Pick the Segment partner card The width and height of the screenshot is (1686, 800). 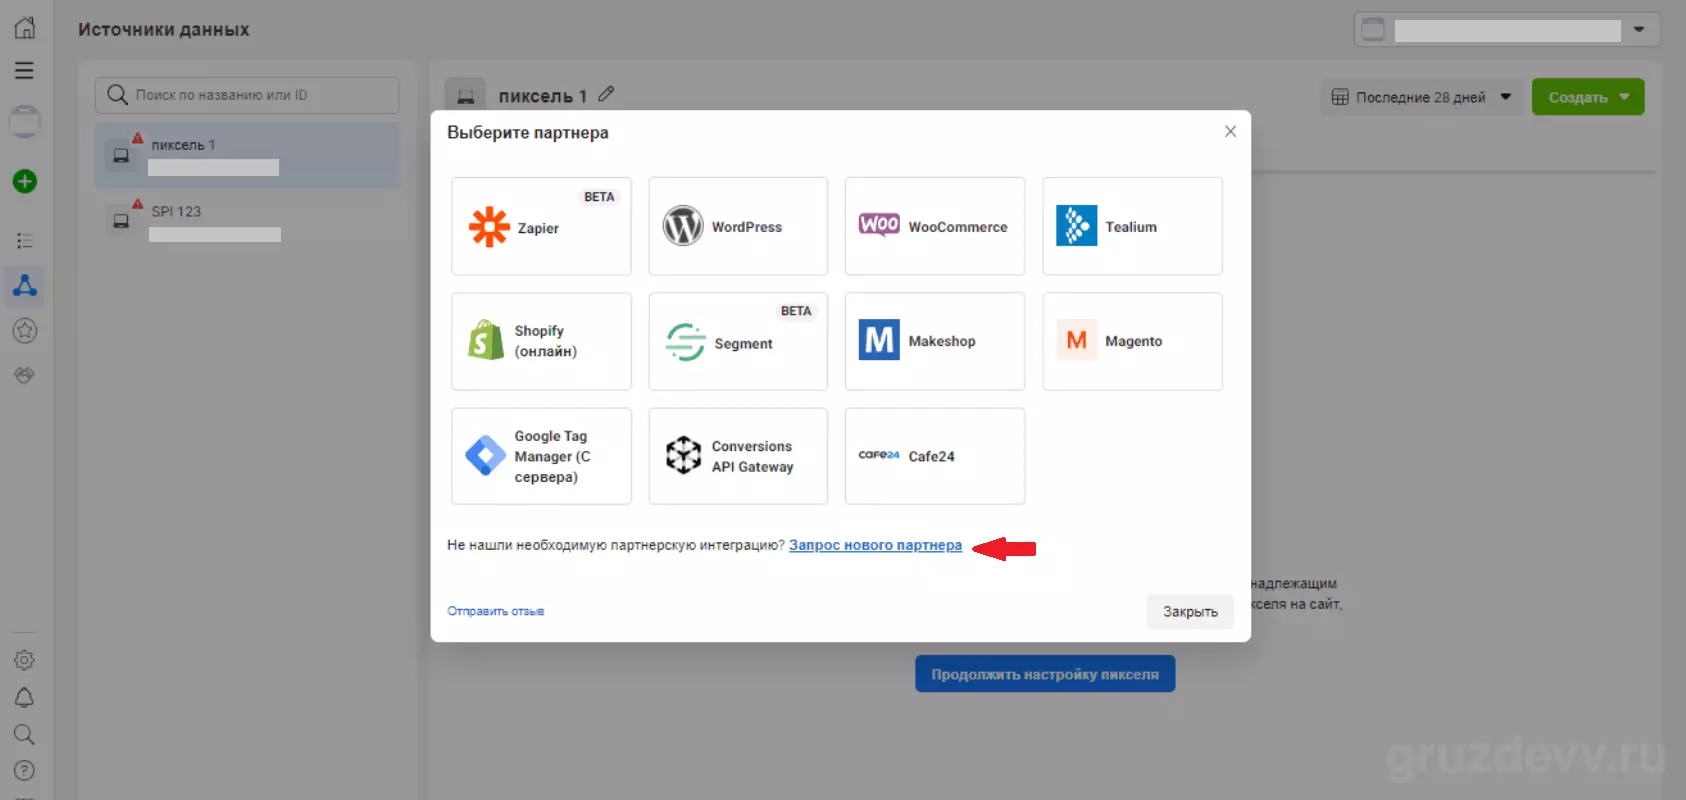(x=738, y=341)
